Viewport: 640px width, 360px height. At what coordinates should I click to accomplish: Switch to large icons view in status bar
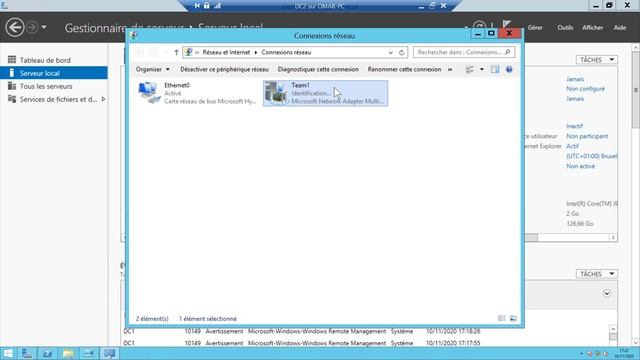[513, 319]
